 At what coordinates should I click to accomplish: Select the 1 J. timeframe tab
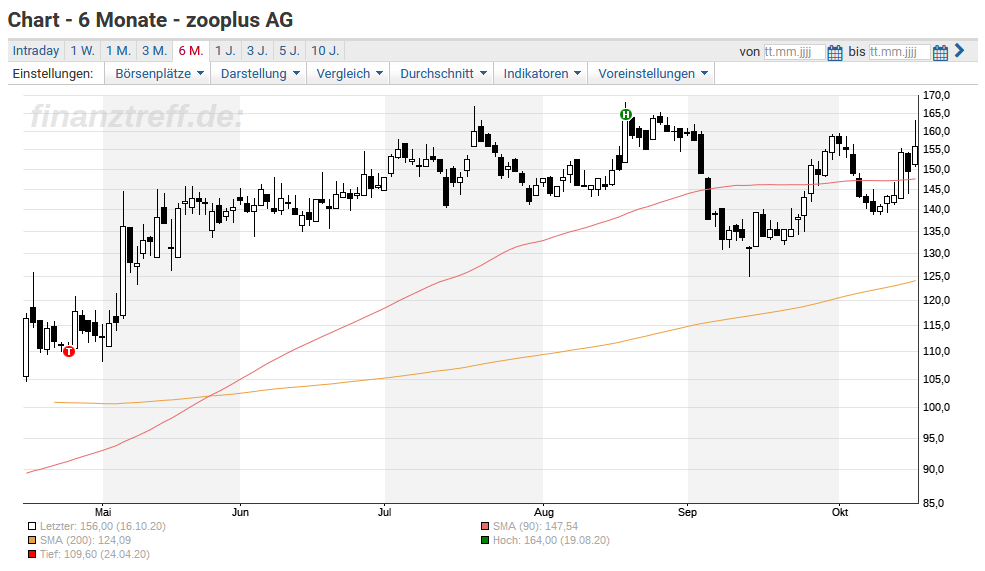(x=226, y=51)
